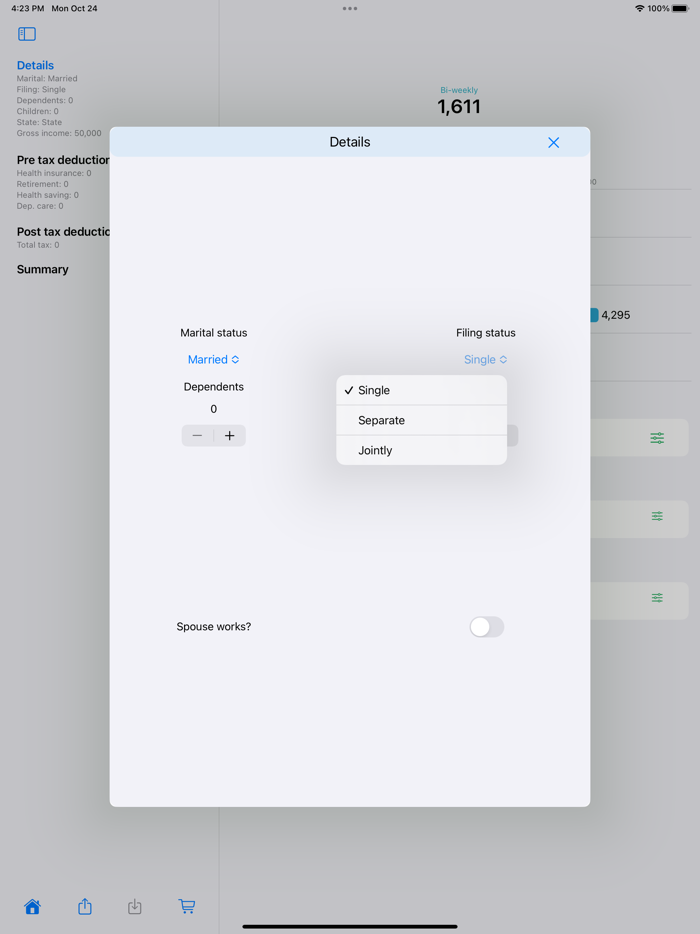Open the Summary section in sidebar
This screenshot has width=700, height=934.
(42, 269)
